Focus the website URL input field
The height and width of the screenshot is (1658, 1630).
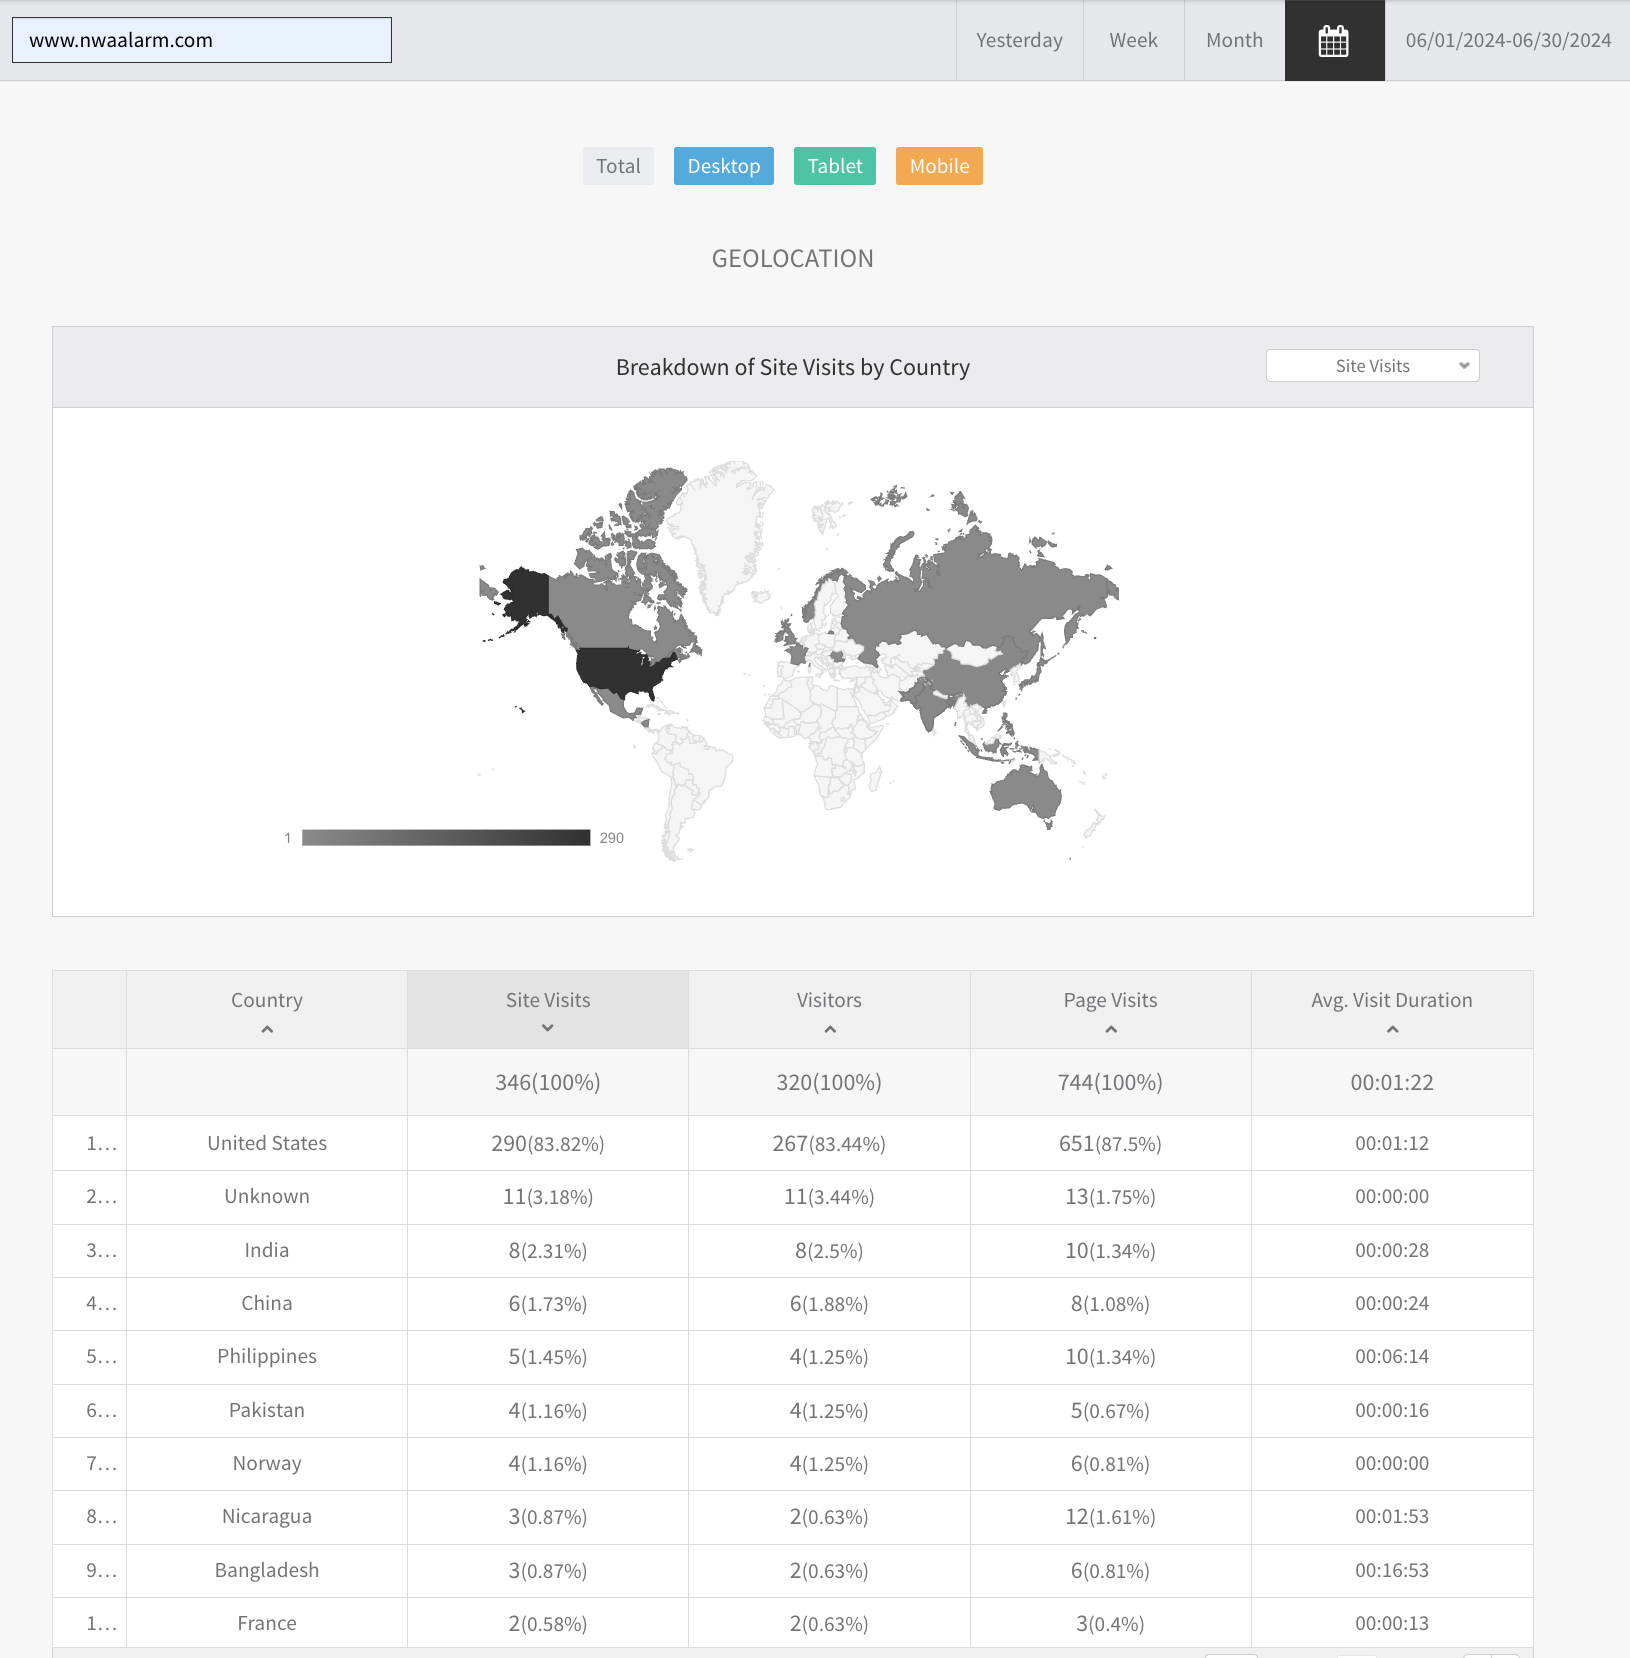(x=202, y=40)
